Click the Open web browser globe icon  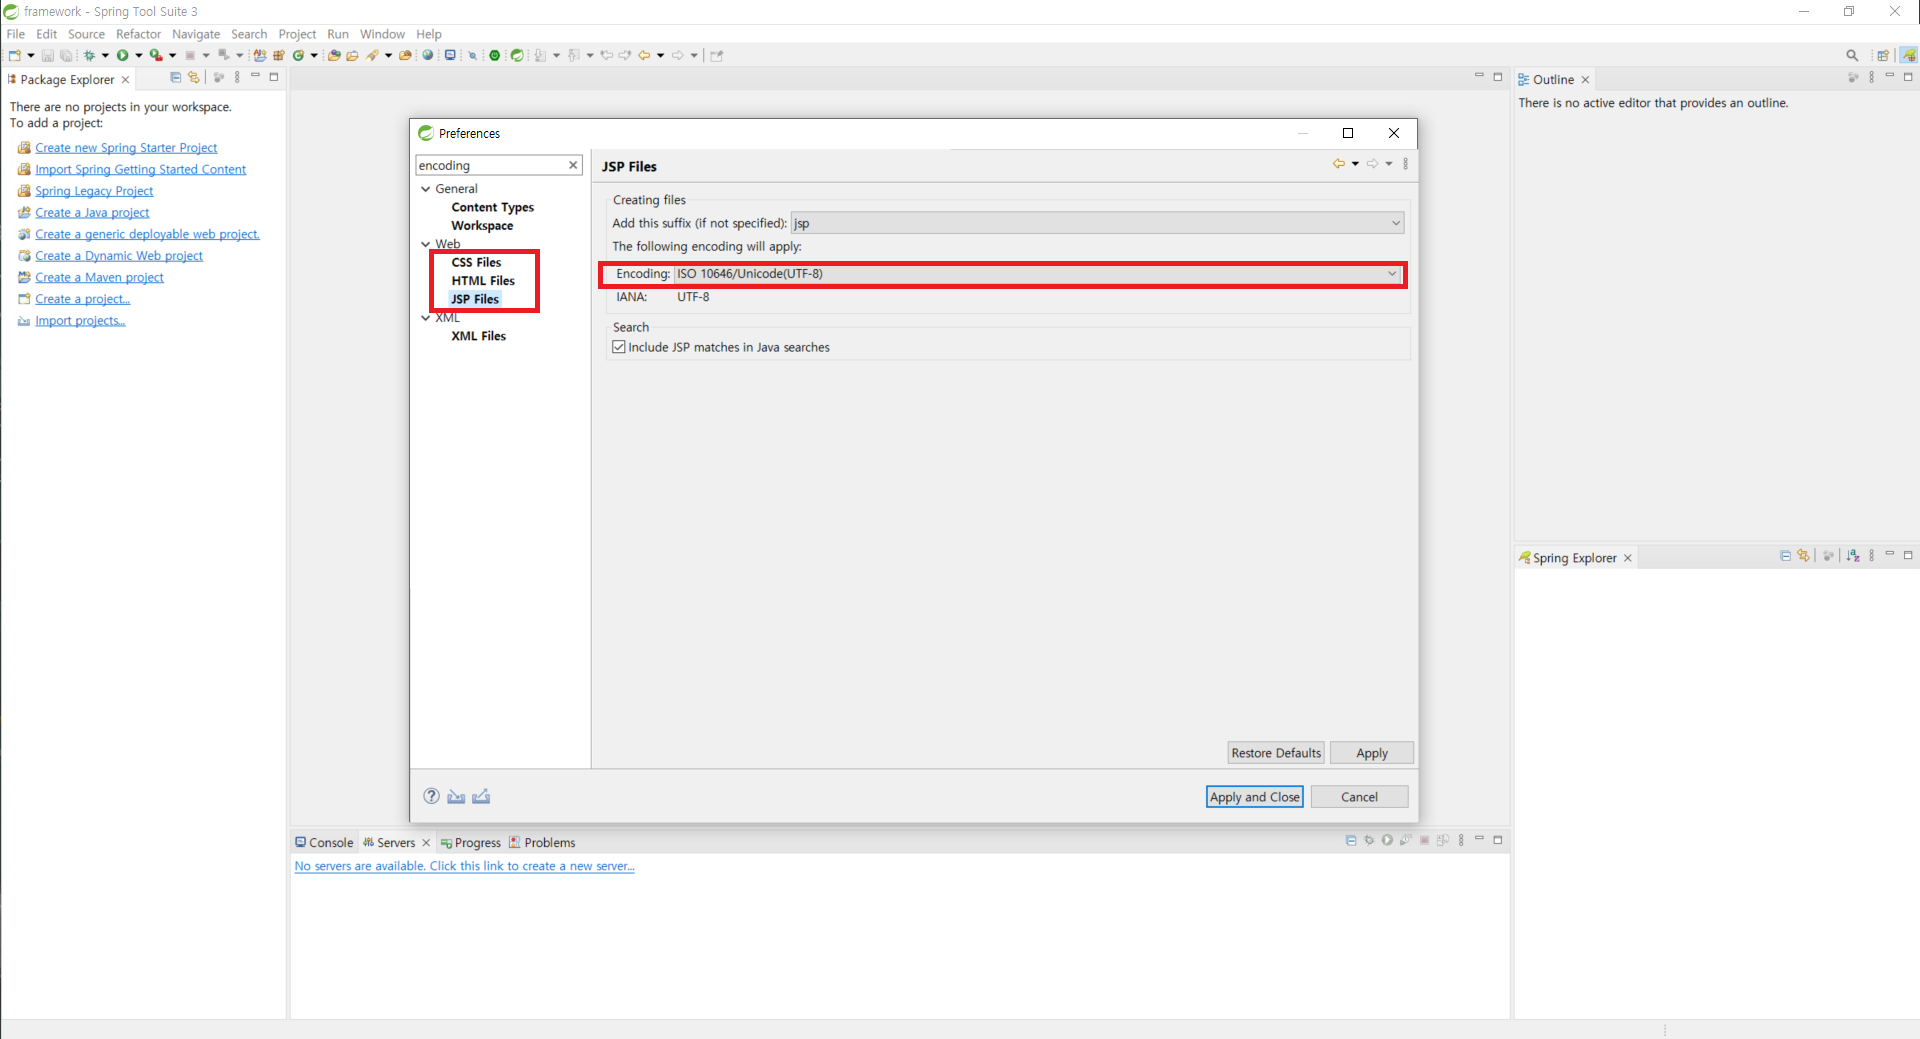tap(427, 55)
